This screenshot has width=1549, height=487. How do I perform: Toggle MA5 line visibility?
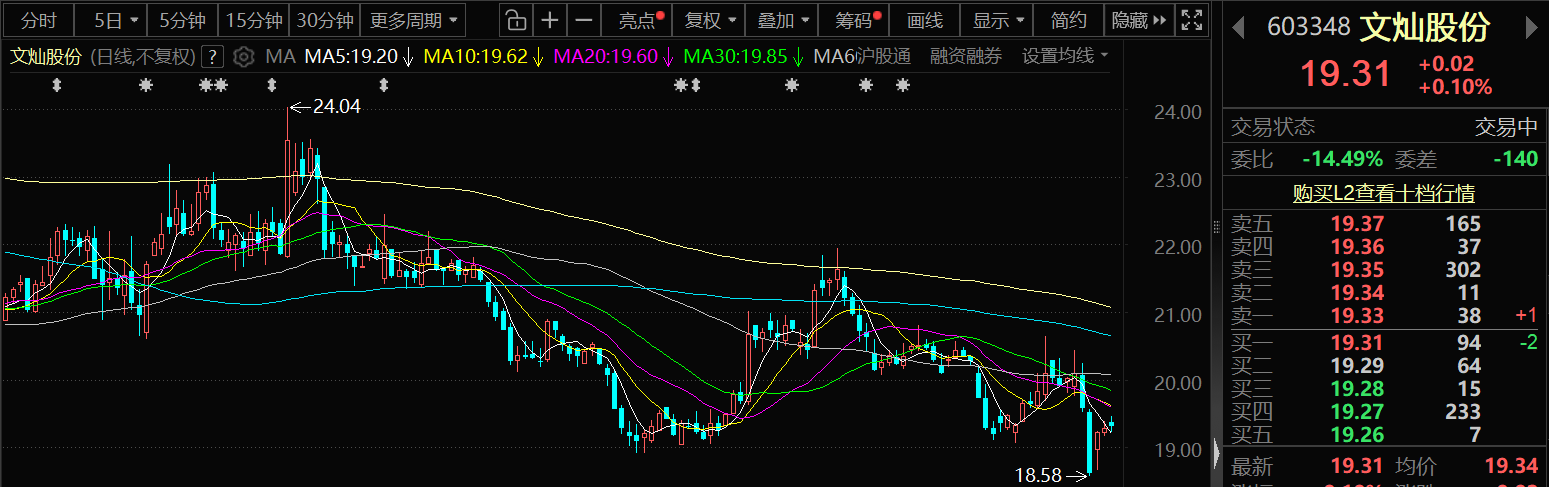[x=359, y=56]
